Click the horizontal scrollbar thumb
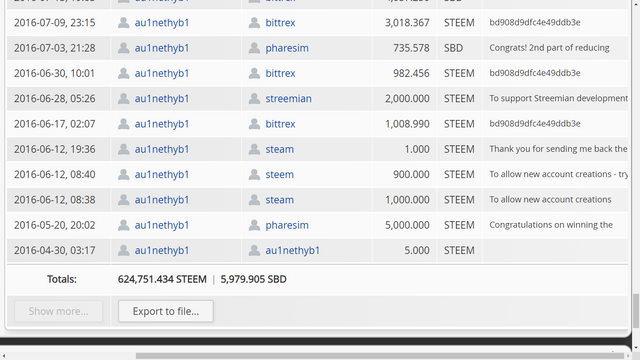Image resolution: width=640 pixels, height=360 pixels. point(380,356)
